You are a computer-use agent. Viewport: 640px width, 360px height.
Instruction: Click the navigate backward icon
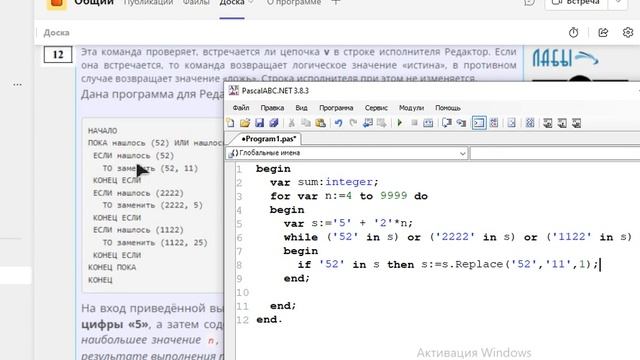coord(367,123)
